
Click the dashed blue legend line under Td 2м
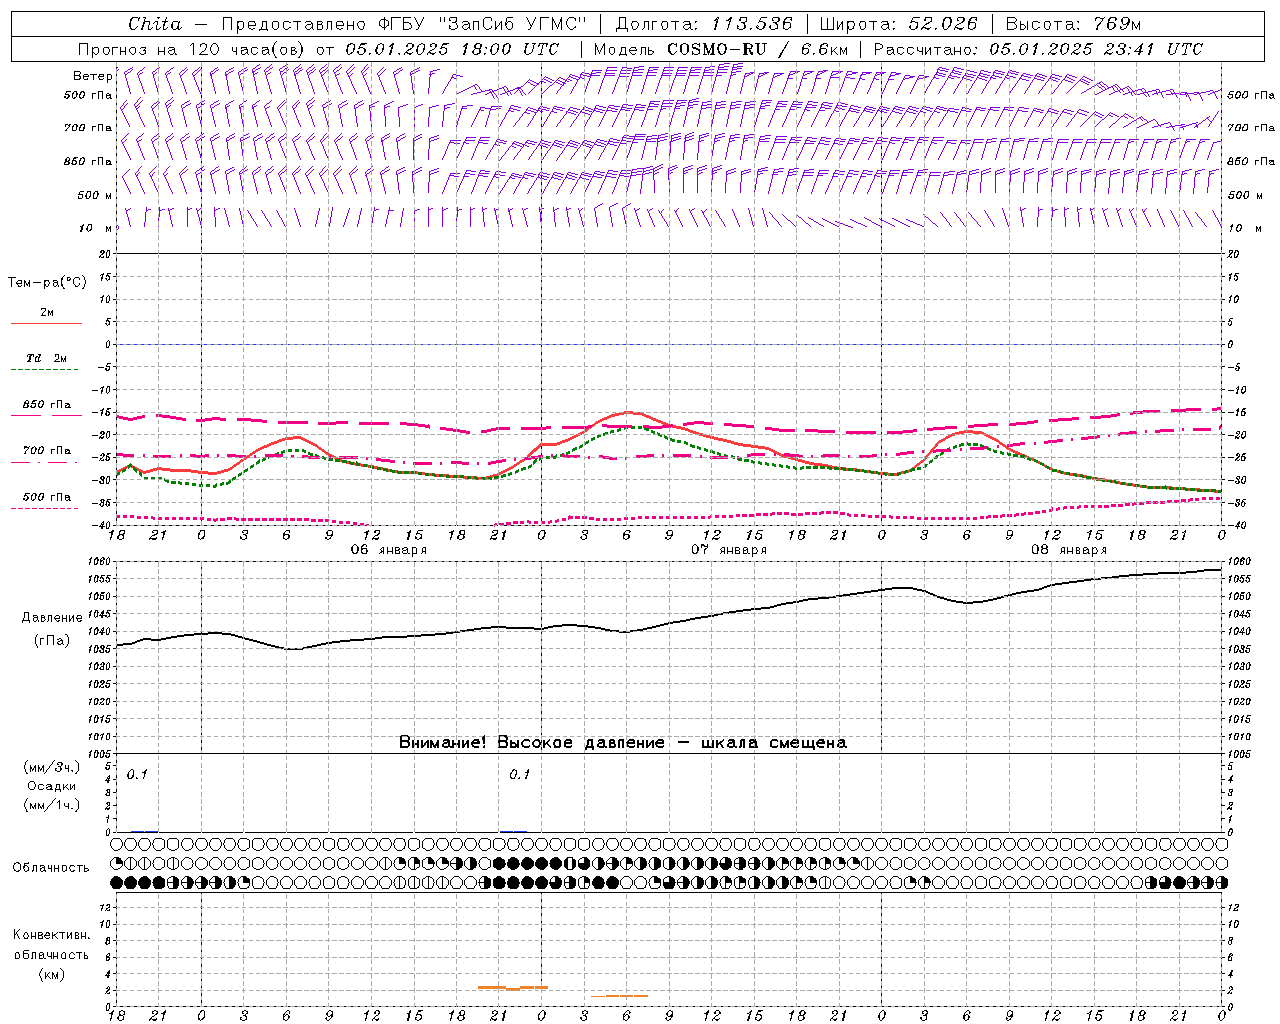tap(46, 370)
